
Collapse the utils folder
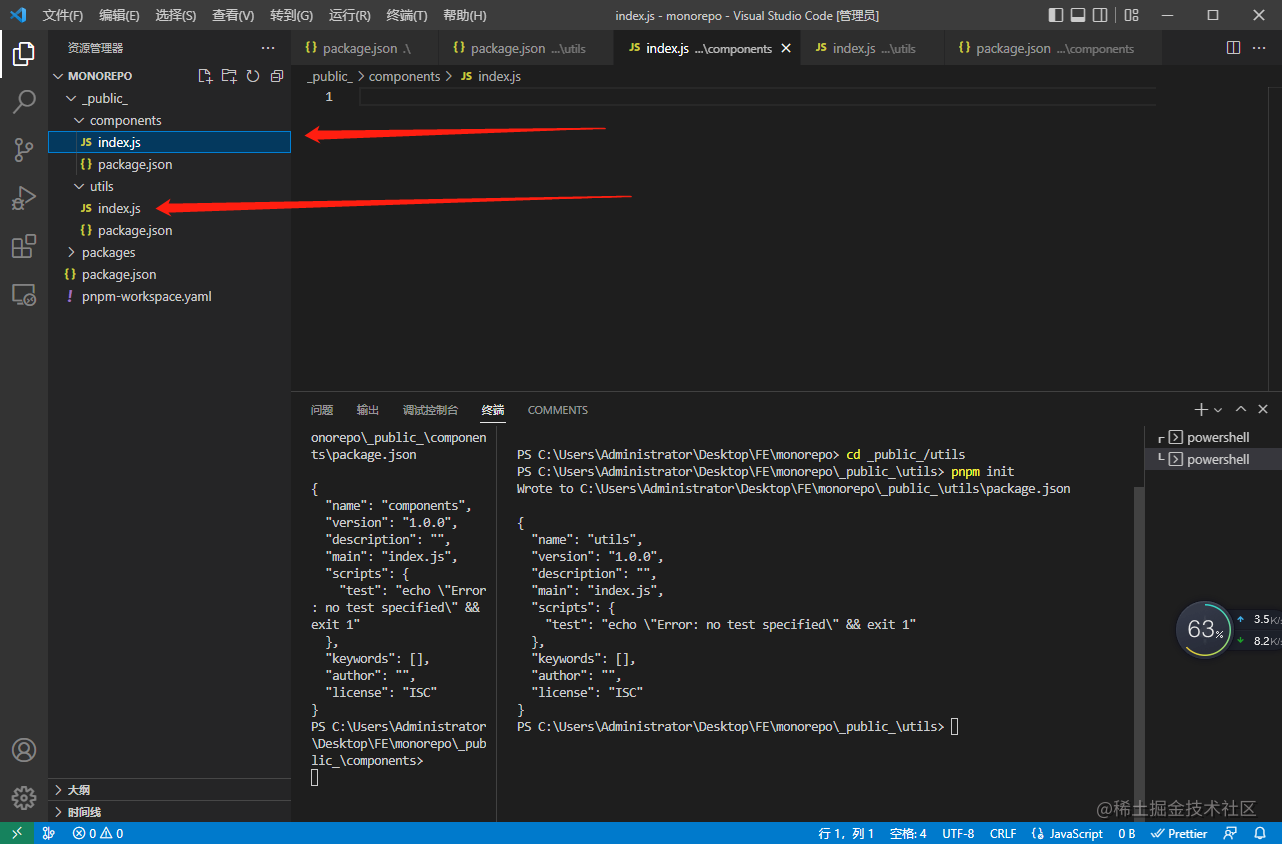[101, 186]
